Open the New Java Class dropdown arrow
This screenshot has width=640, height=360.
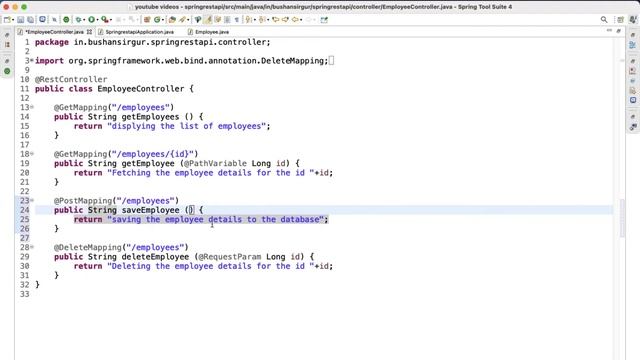point(163,20)
